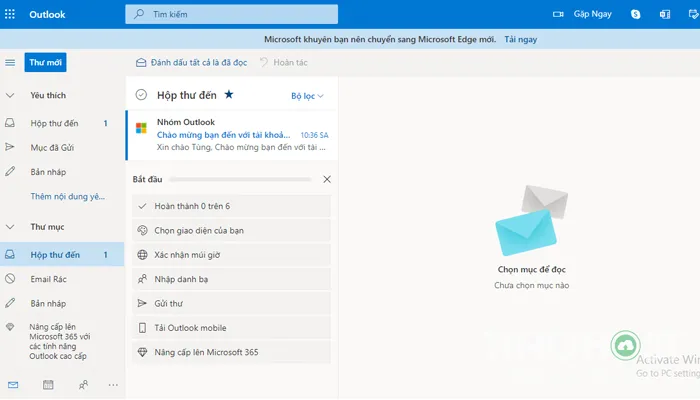Click the blocked icon next to Email Rác
Viewport: 700px width, 400px height.
coord(10,279)
